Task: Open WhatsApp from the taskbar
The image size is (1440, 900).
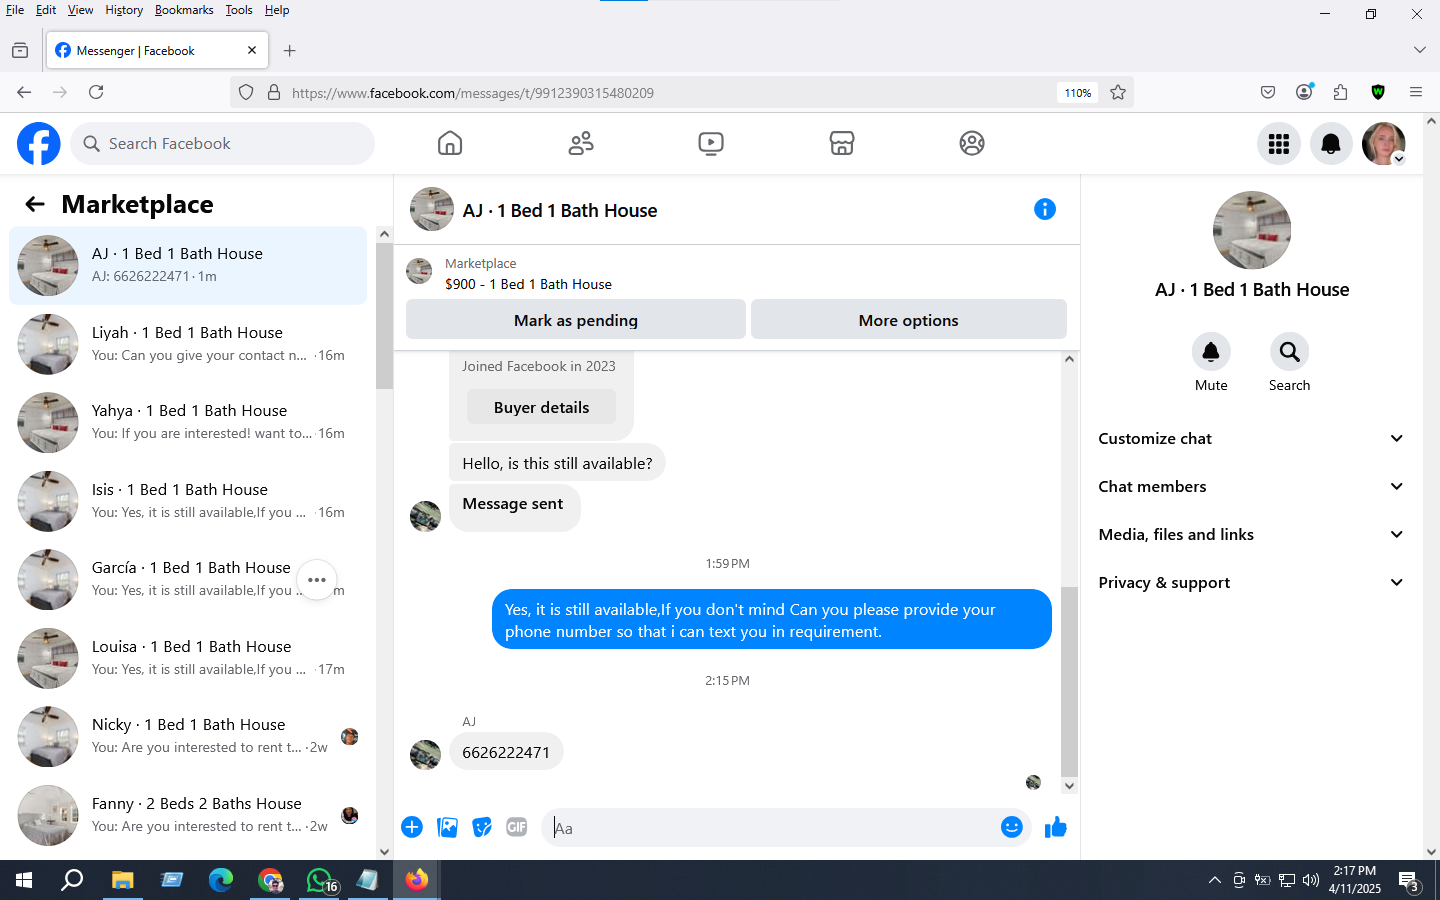Action: [x=320, y=880]
